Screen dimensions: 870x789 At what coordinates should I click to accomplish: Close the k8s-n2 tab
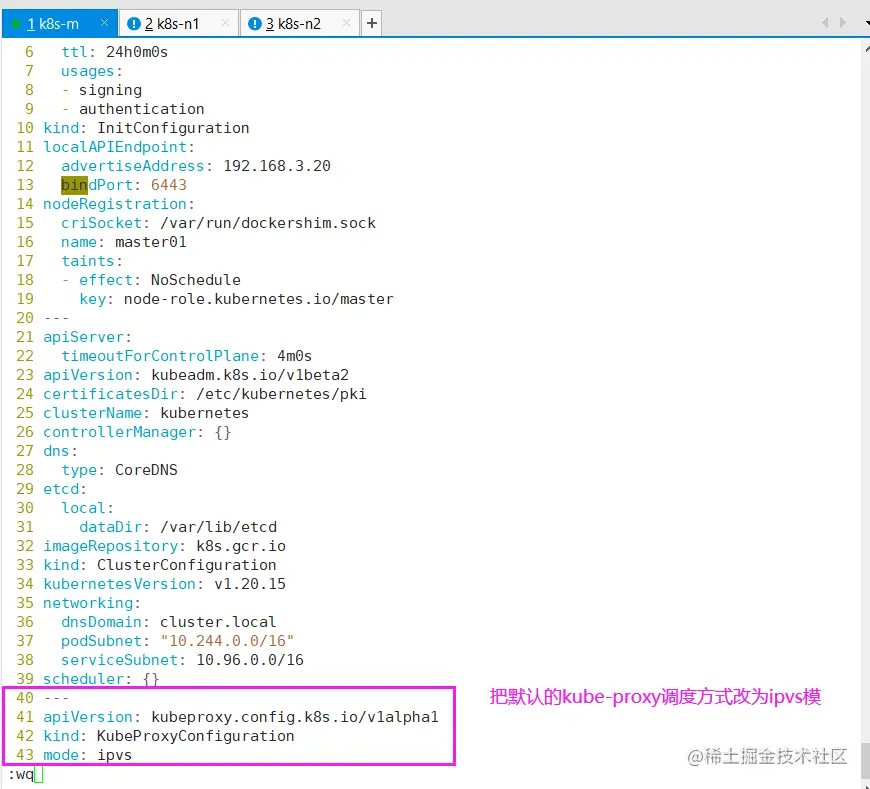point(346,23)
